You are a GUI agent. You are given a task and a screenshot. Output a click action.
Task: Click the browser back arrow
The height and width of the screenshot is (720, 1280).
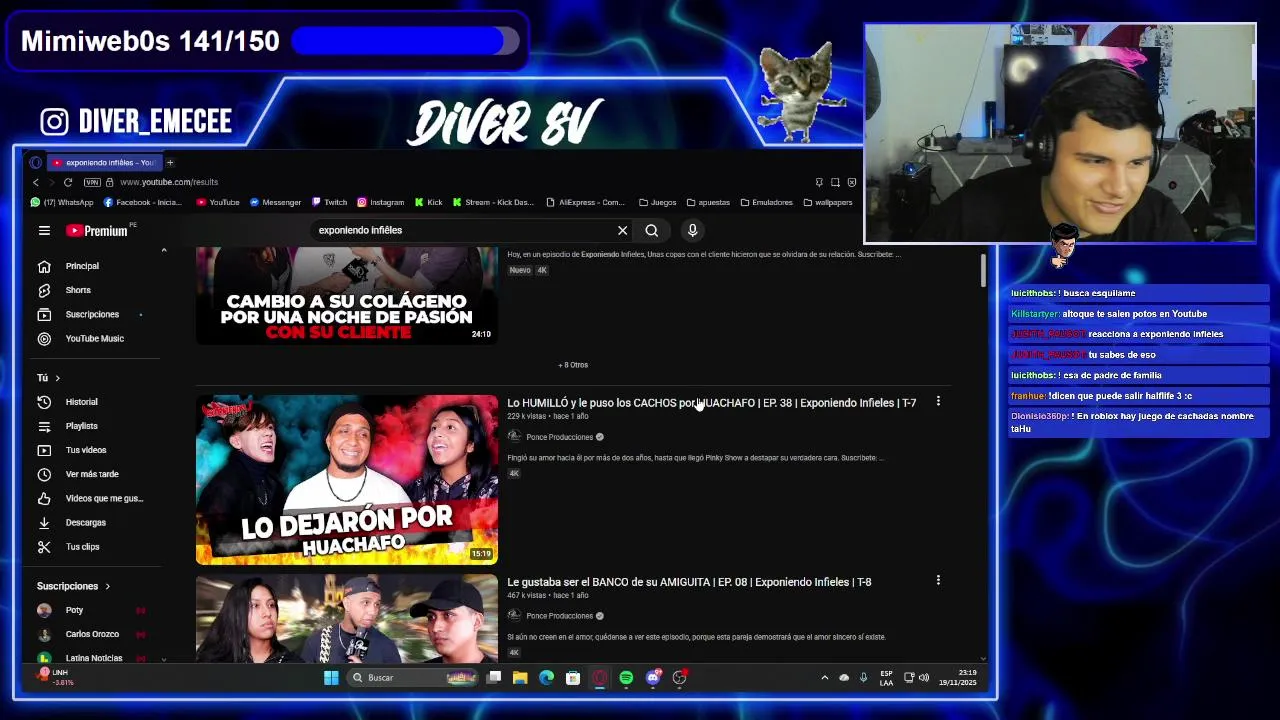pos(36,182)
